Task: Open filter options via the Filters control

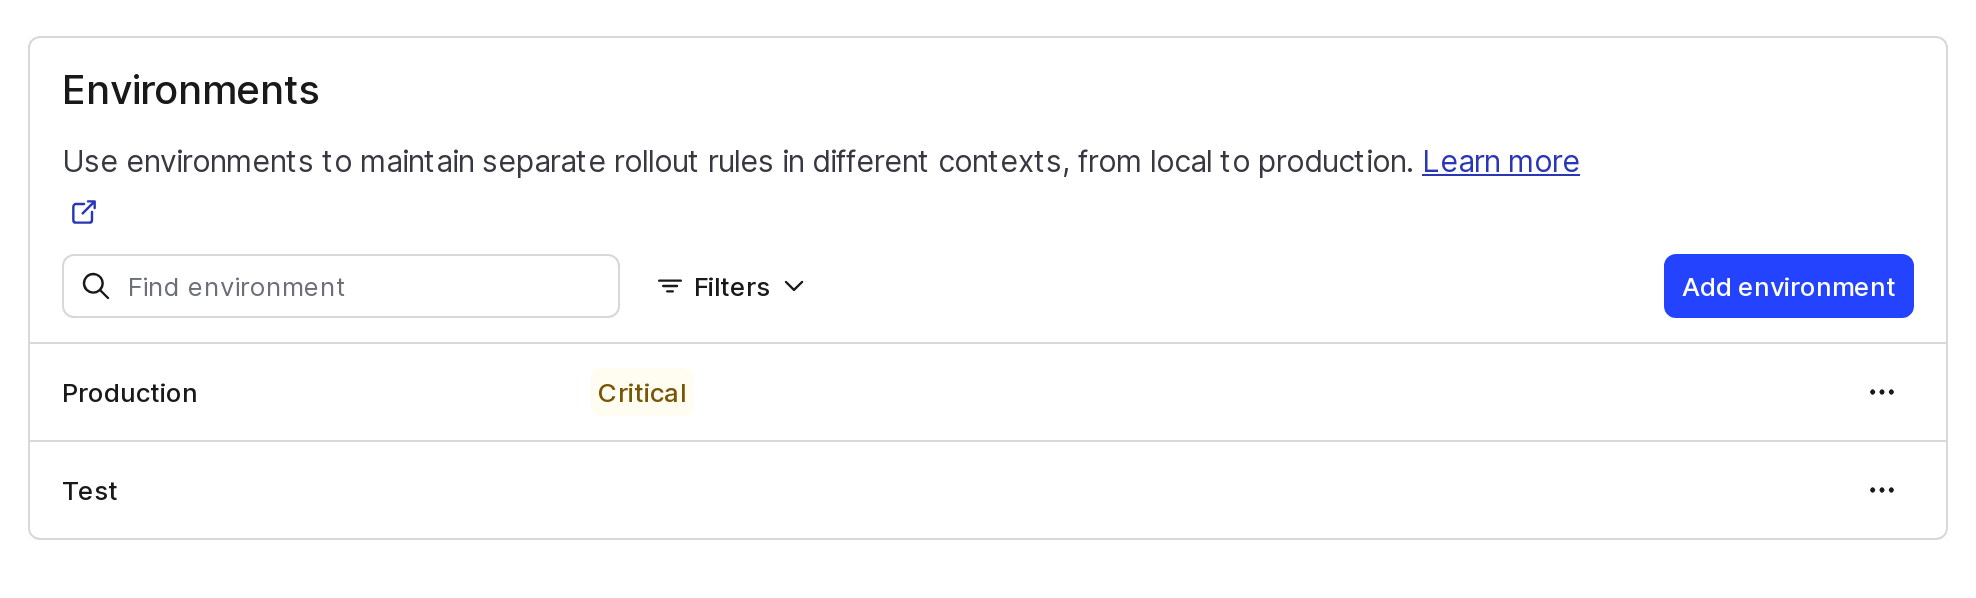Action: pyautogui.click(x=730, y=286)
